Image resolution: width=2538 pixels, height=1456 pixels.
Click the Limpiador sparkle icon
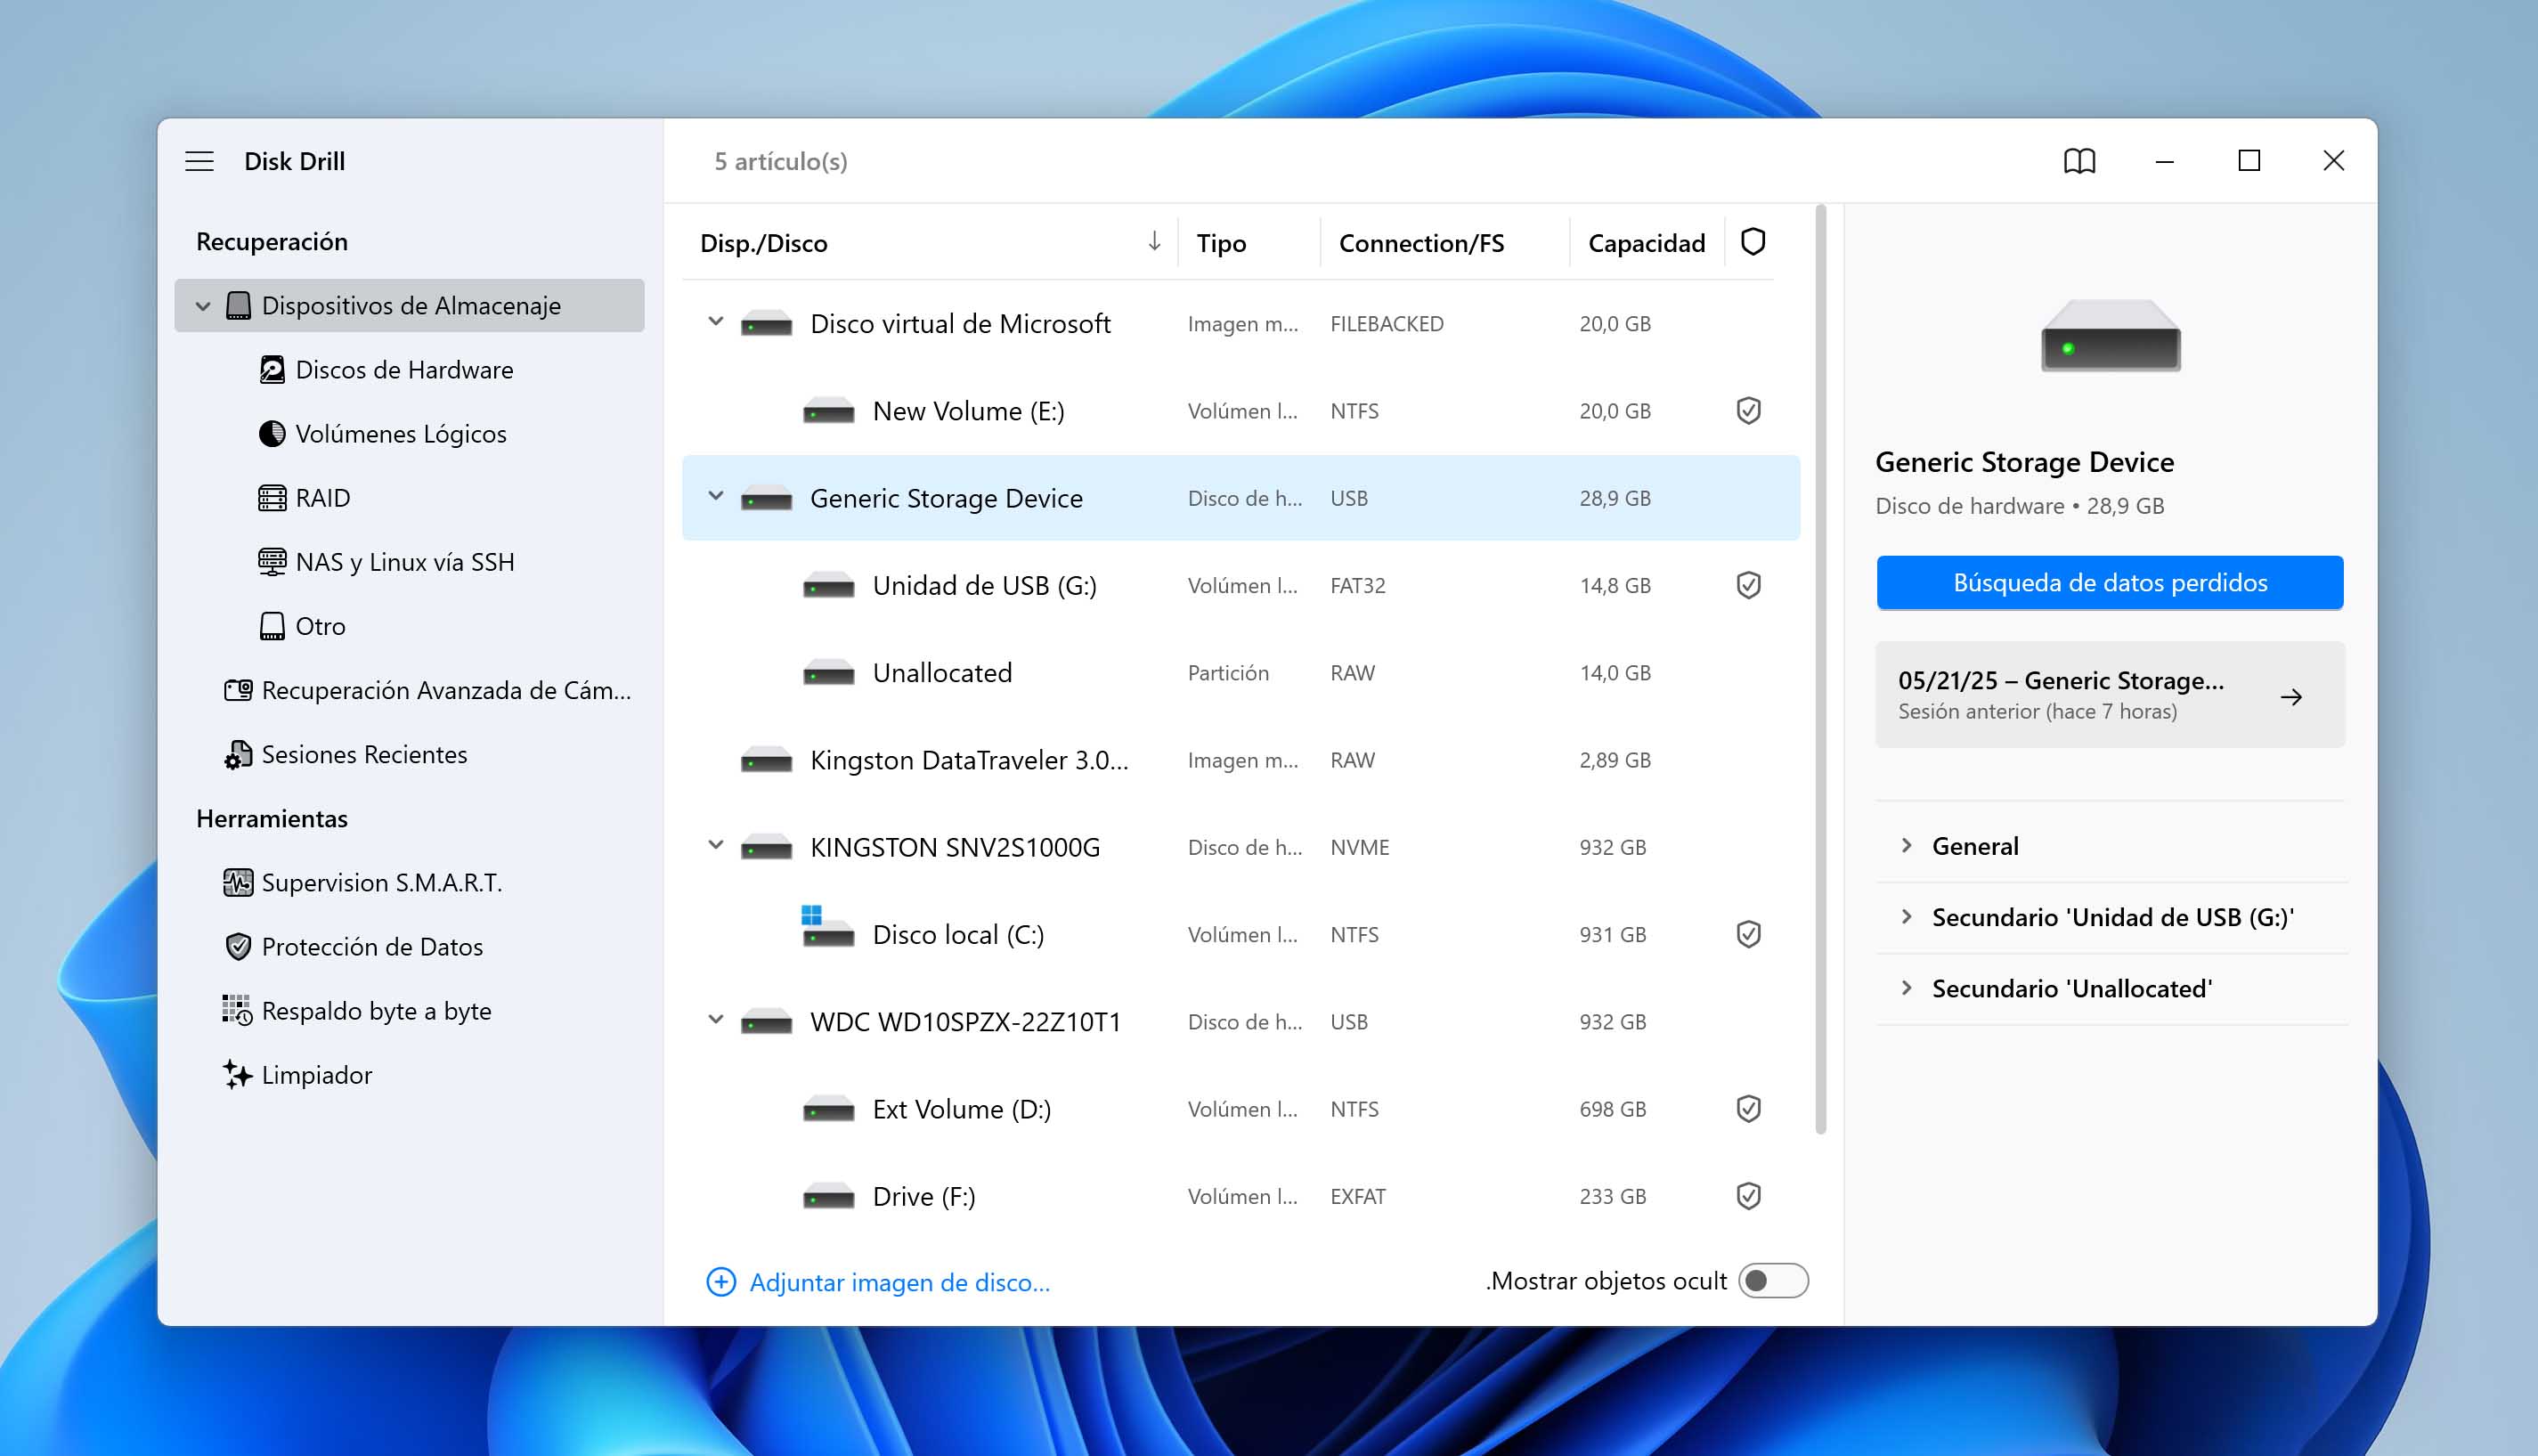[238, 1075]
